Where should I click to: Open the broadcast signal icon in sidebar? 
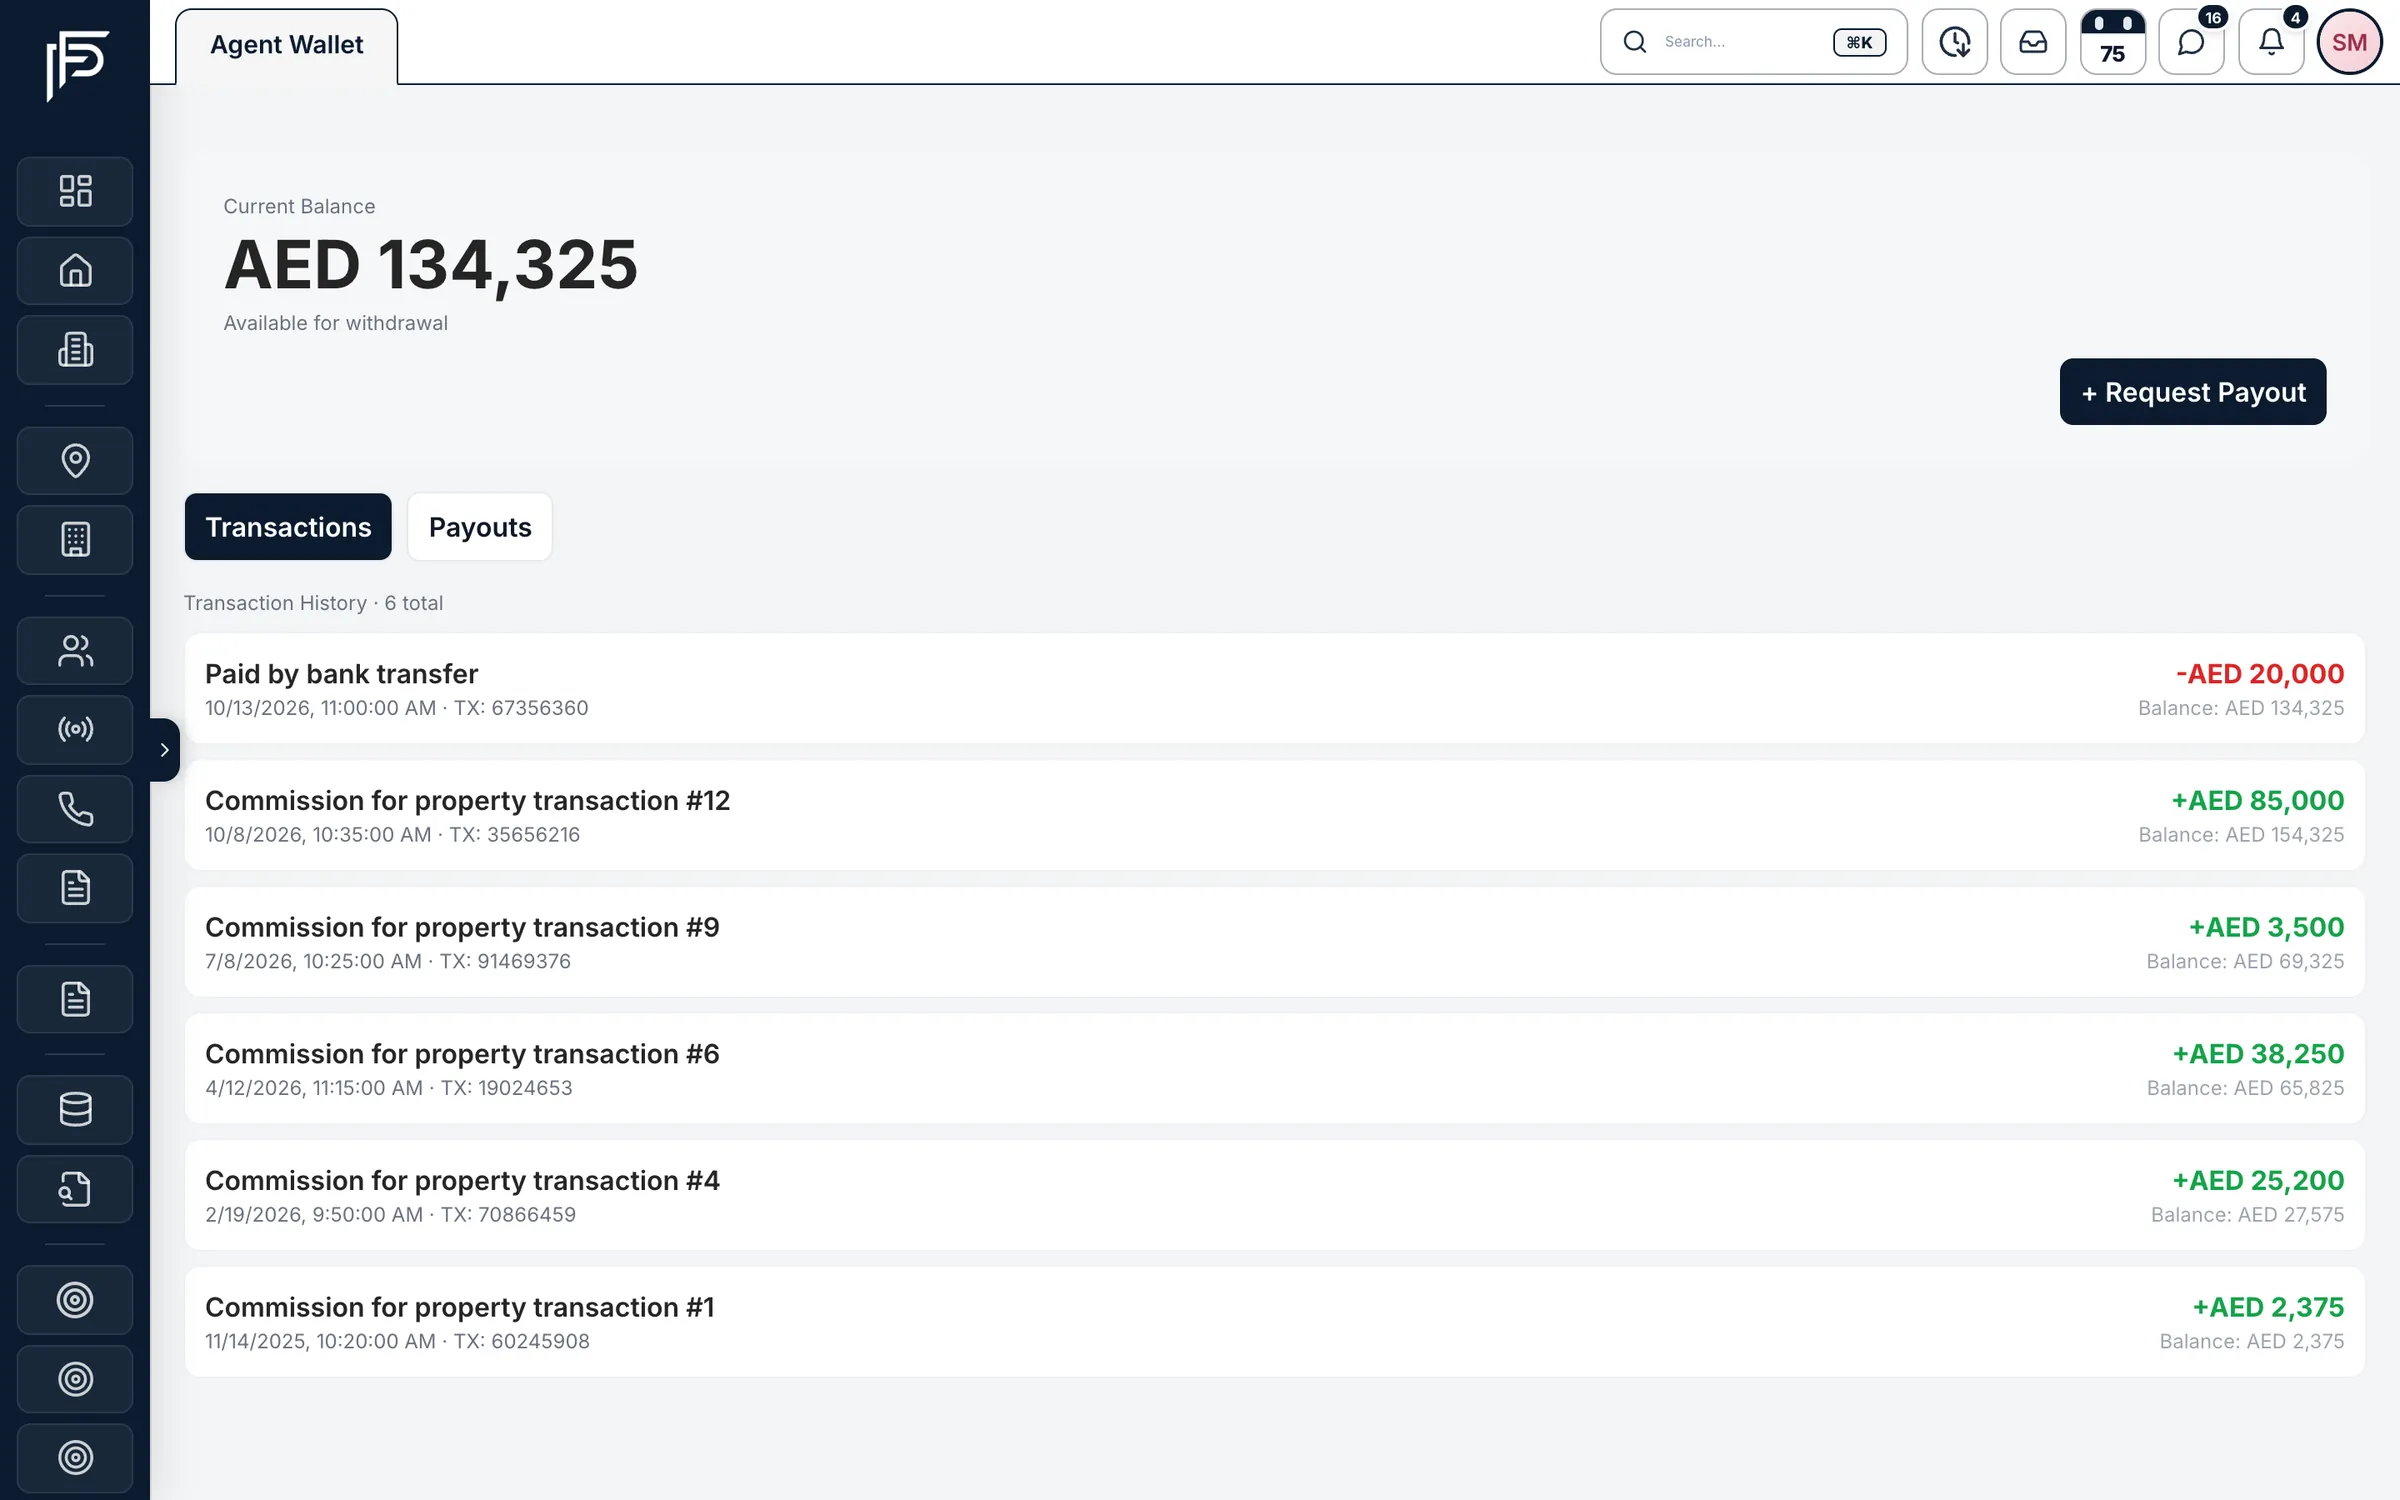(x=75, y=729)
